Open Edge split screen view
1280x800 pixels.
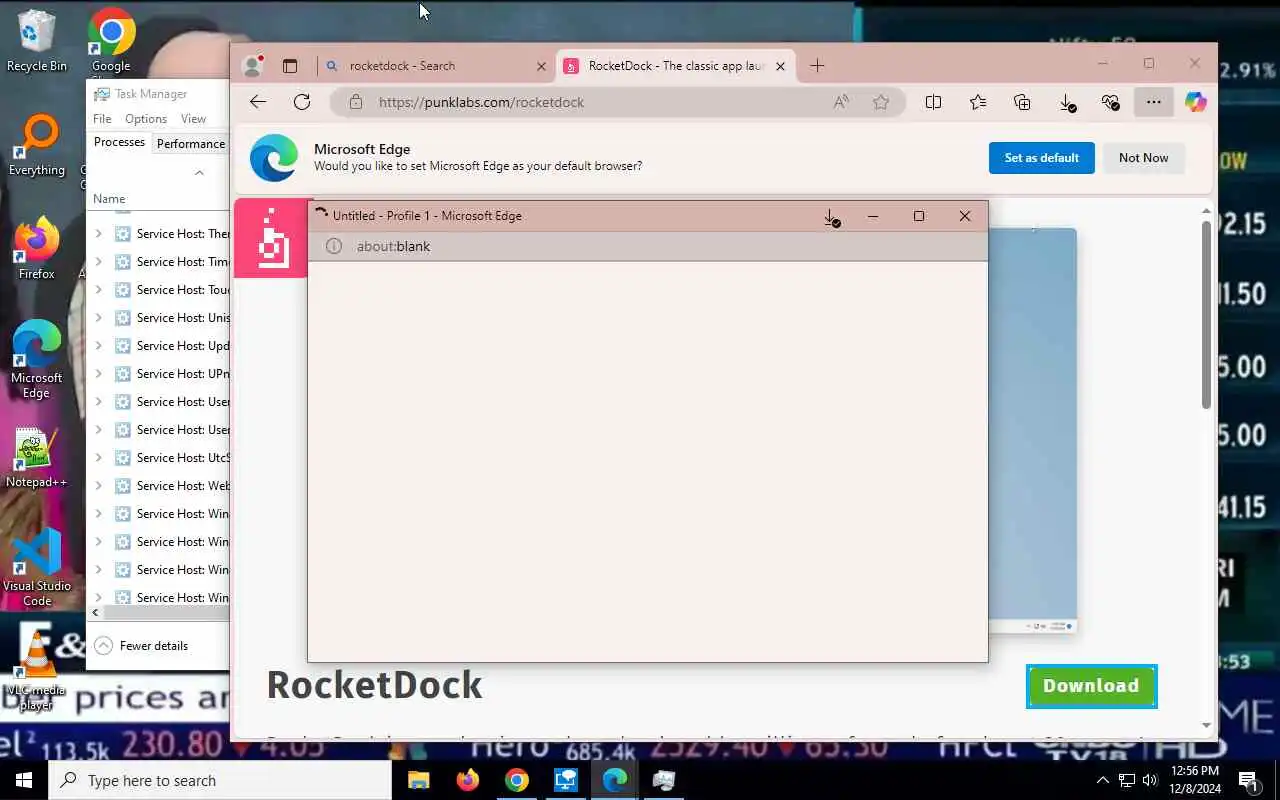[933, 102]
